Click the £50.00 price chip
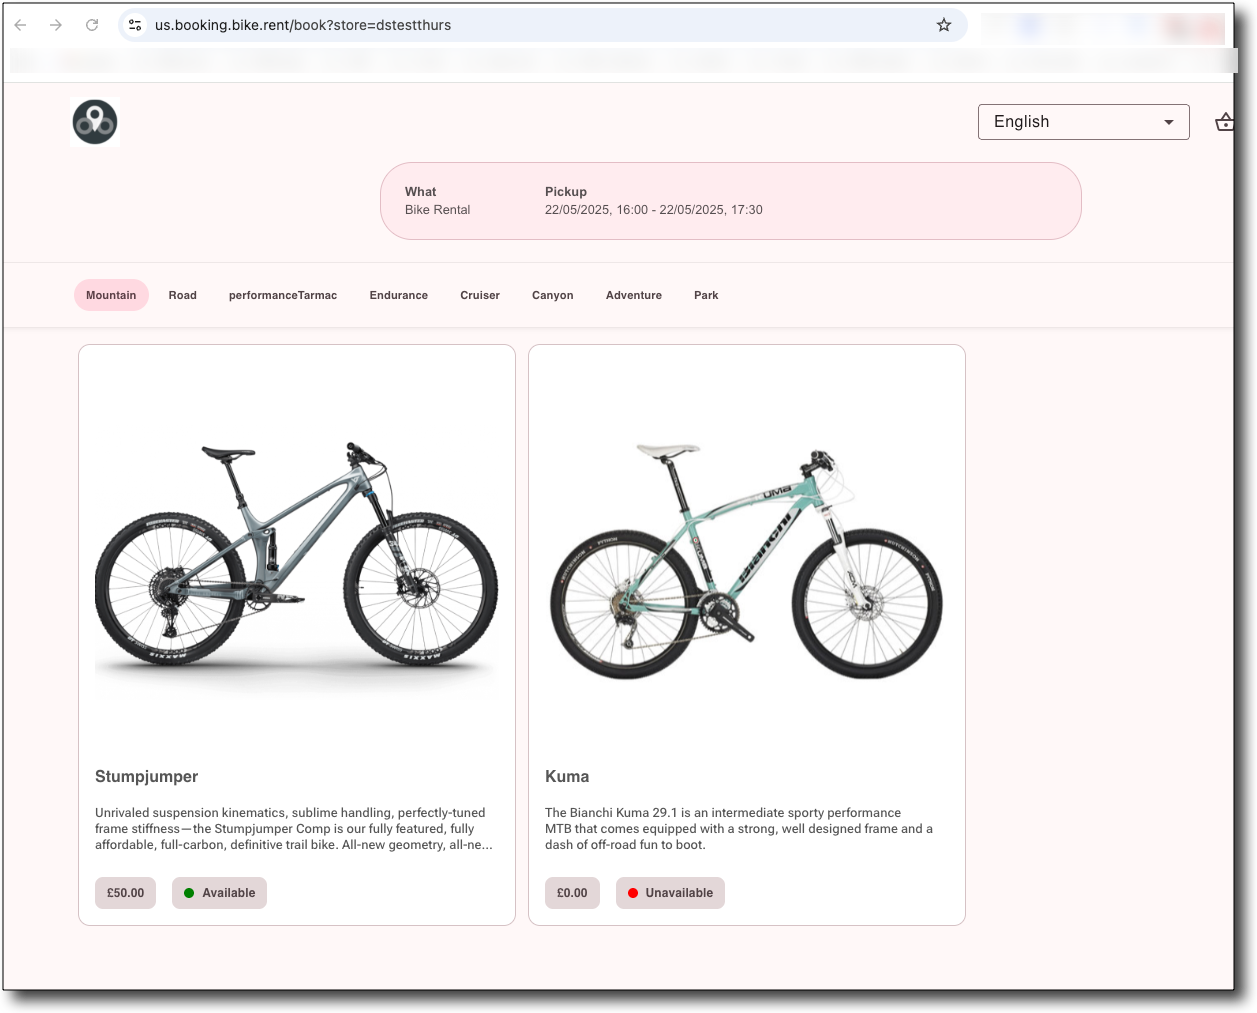Image resolution: width=1257 pixels, height=1013 pixels. click(126, 893)
